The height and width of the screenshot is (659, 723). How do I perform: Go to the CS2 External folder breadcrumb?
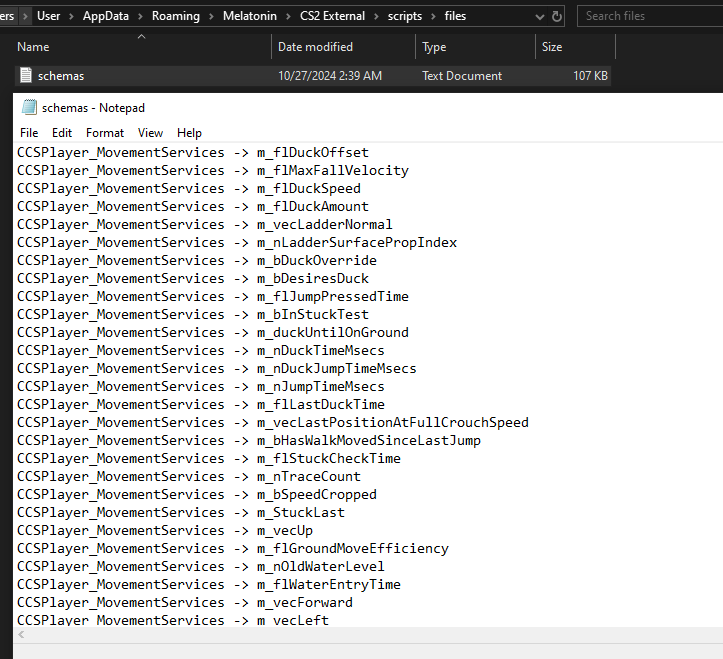[x=333, y=16]
